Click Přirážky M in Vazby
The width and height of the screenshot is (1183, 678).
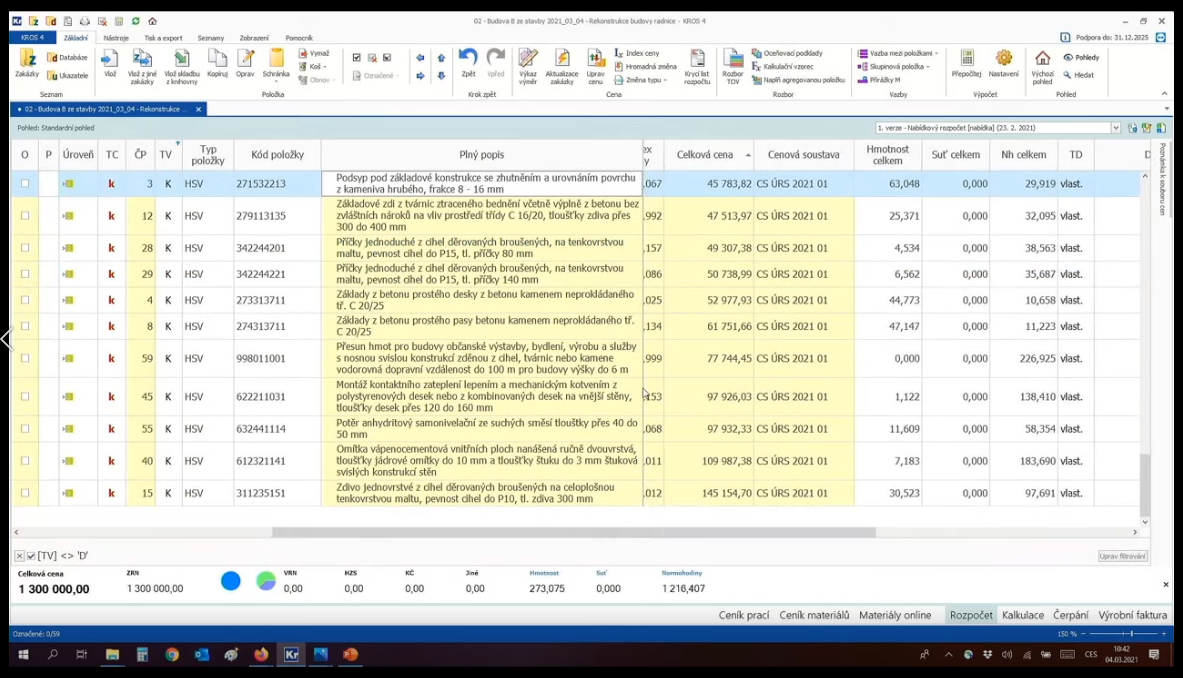pos(879,80)
